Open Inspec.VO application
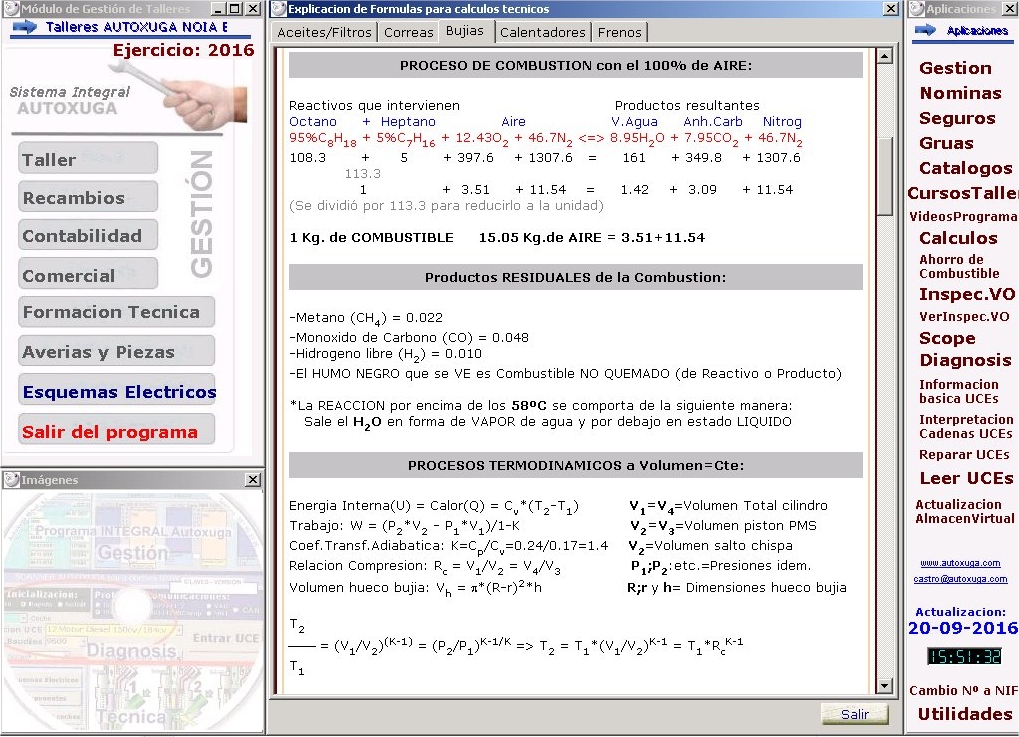Viewport: 1019px width, 737px height. (x=966, y=294)
